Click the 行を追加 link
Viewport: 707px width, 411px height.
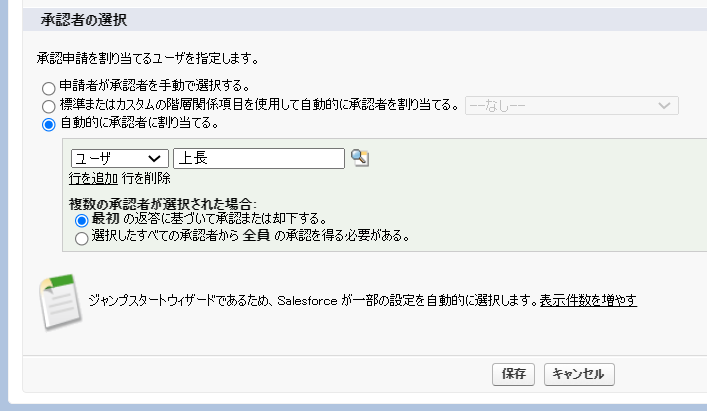[x=93, y=178]
